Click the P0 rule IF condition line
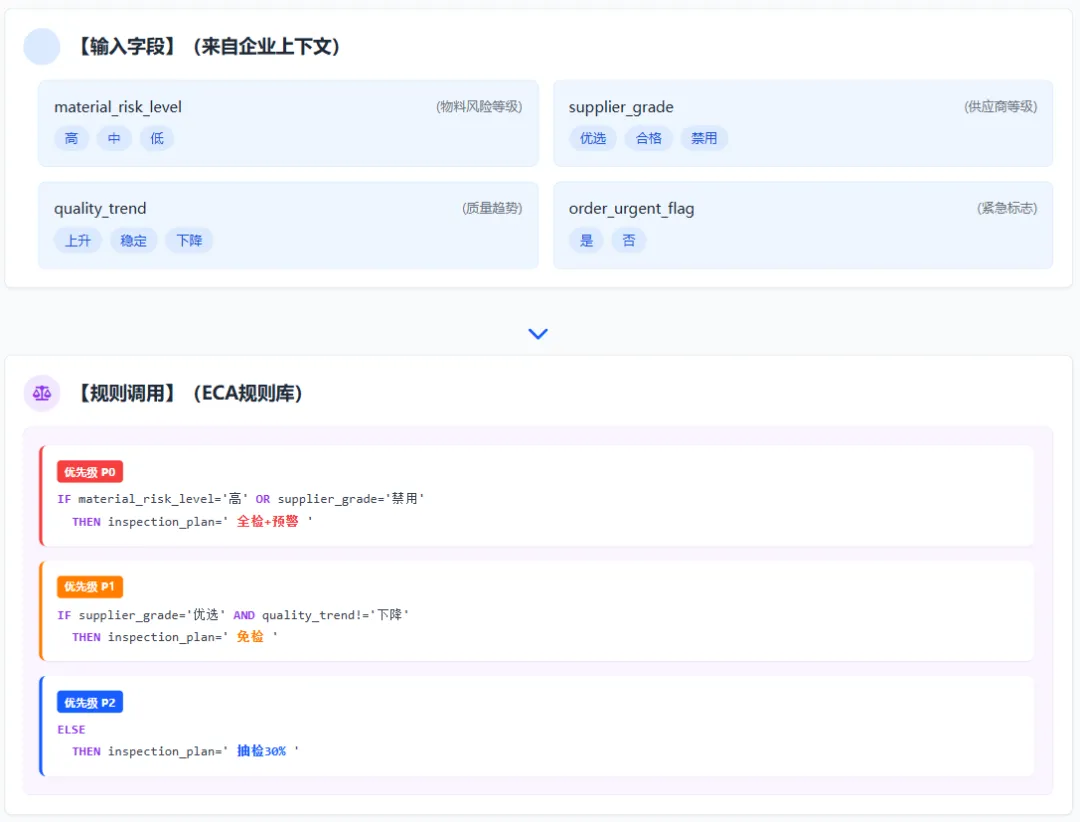 click(240, 499)
